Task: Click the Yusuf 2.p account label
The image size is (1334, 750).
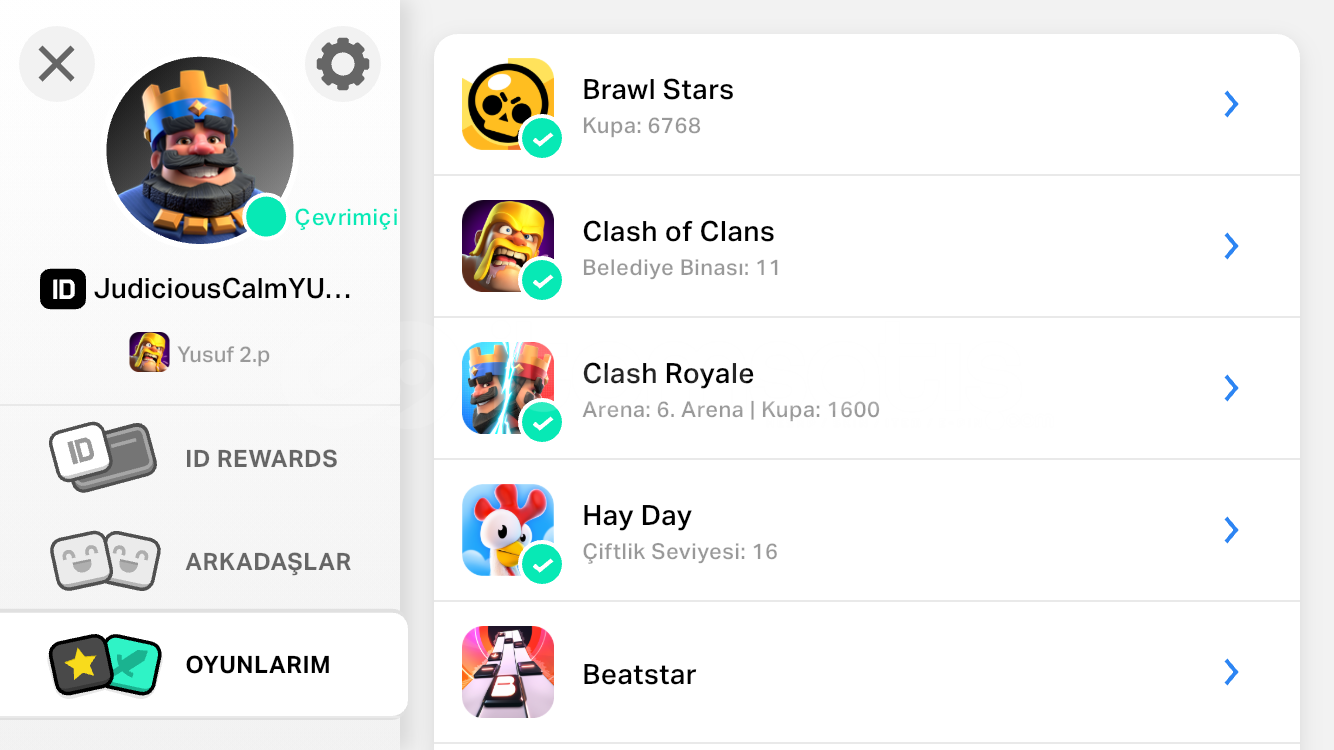Action: point(223,353)
